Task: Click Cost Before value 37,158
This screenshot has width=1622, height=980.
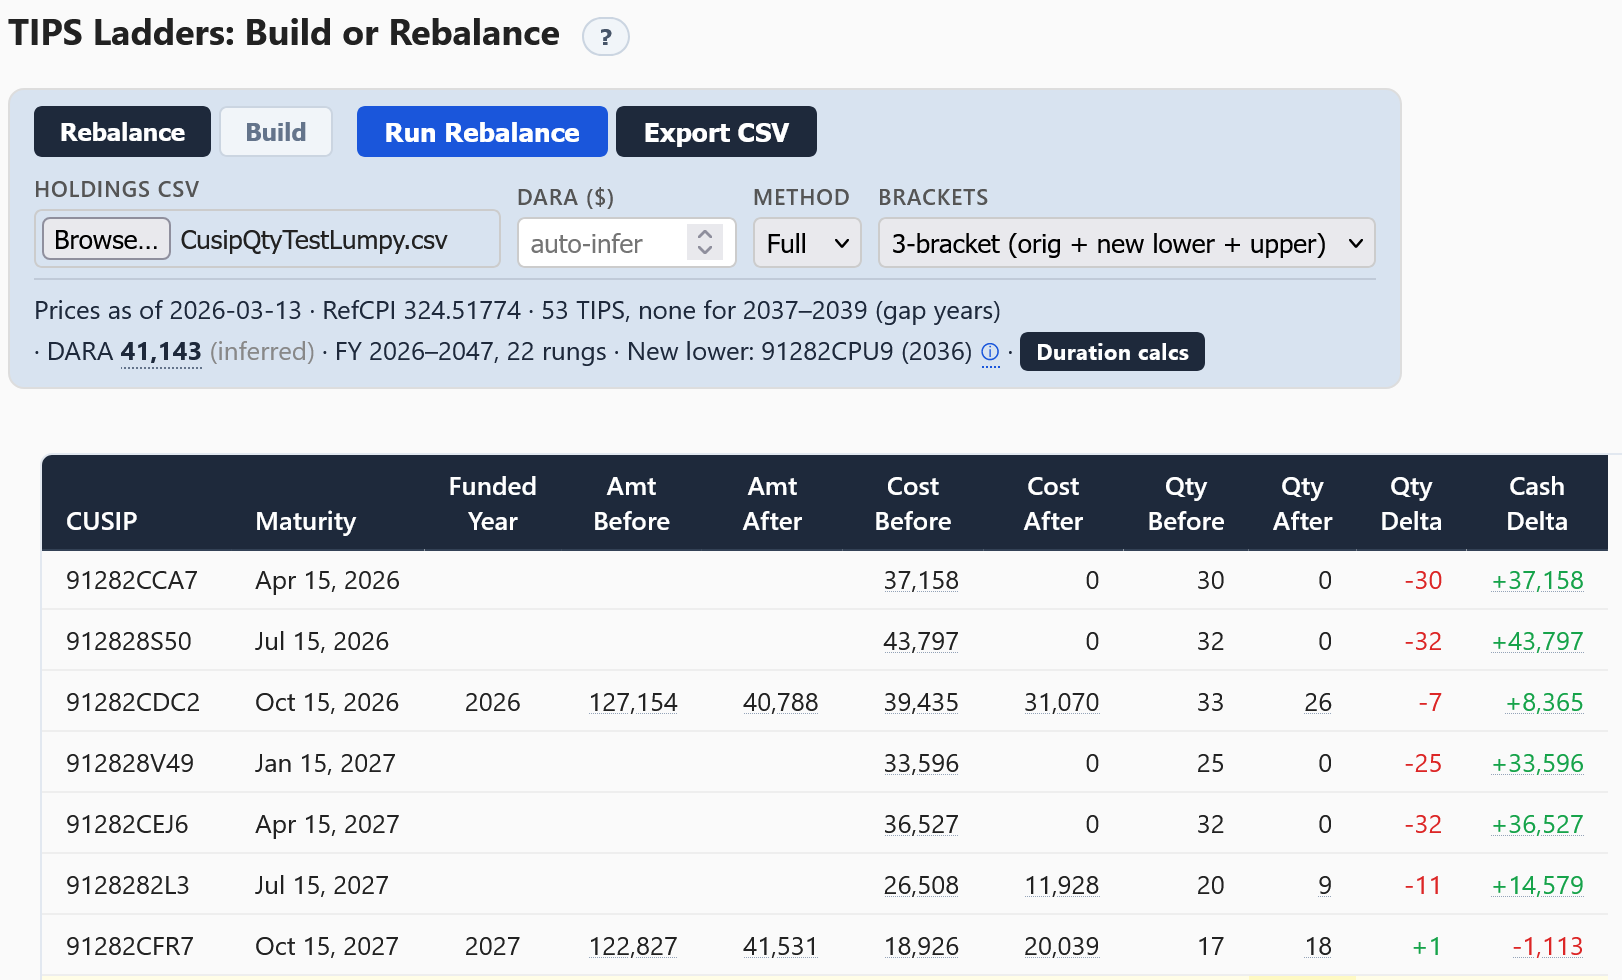Action: click(920, 580)
